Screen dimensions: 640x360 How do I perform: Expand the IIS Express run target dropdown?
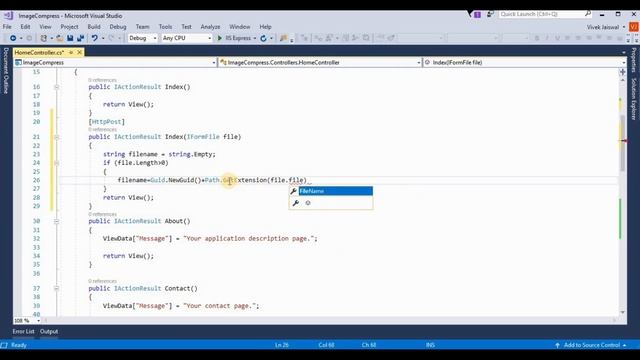coord(255,38)
